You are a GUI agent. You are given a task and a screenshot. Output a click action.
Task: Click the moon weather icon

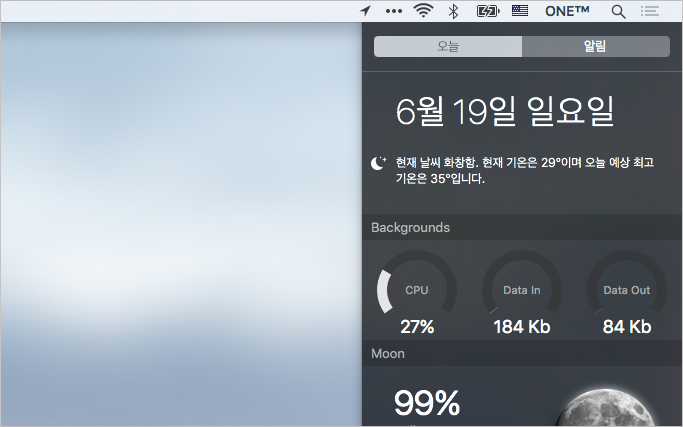(x=378, y=163)
